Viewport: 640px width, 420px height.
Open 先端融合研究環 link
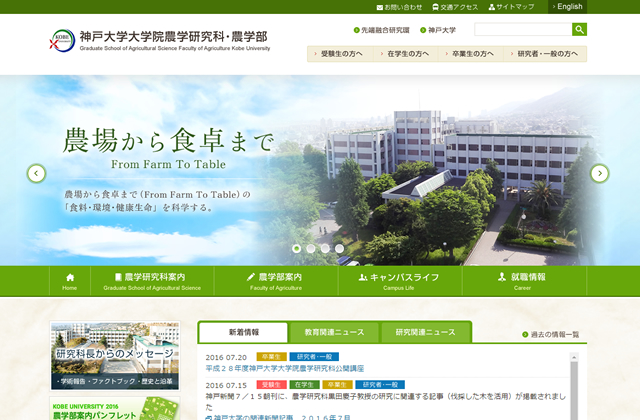[382, 30]
